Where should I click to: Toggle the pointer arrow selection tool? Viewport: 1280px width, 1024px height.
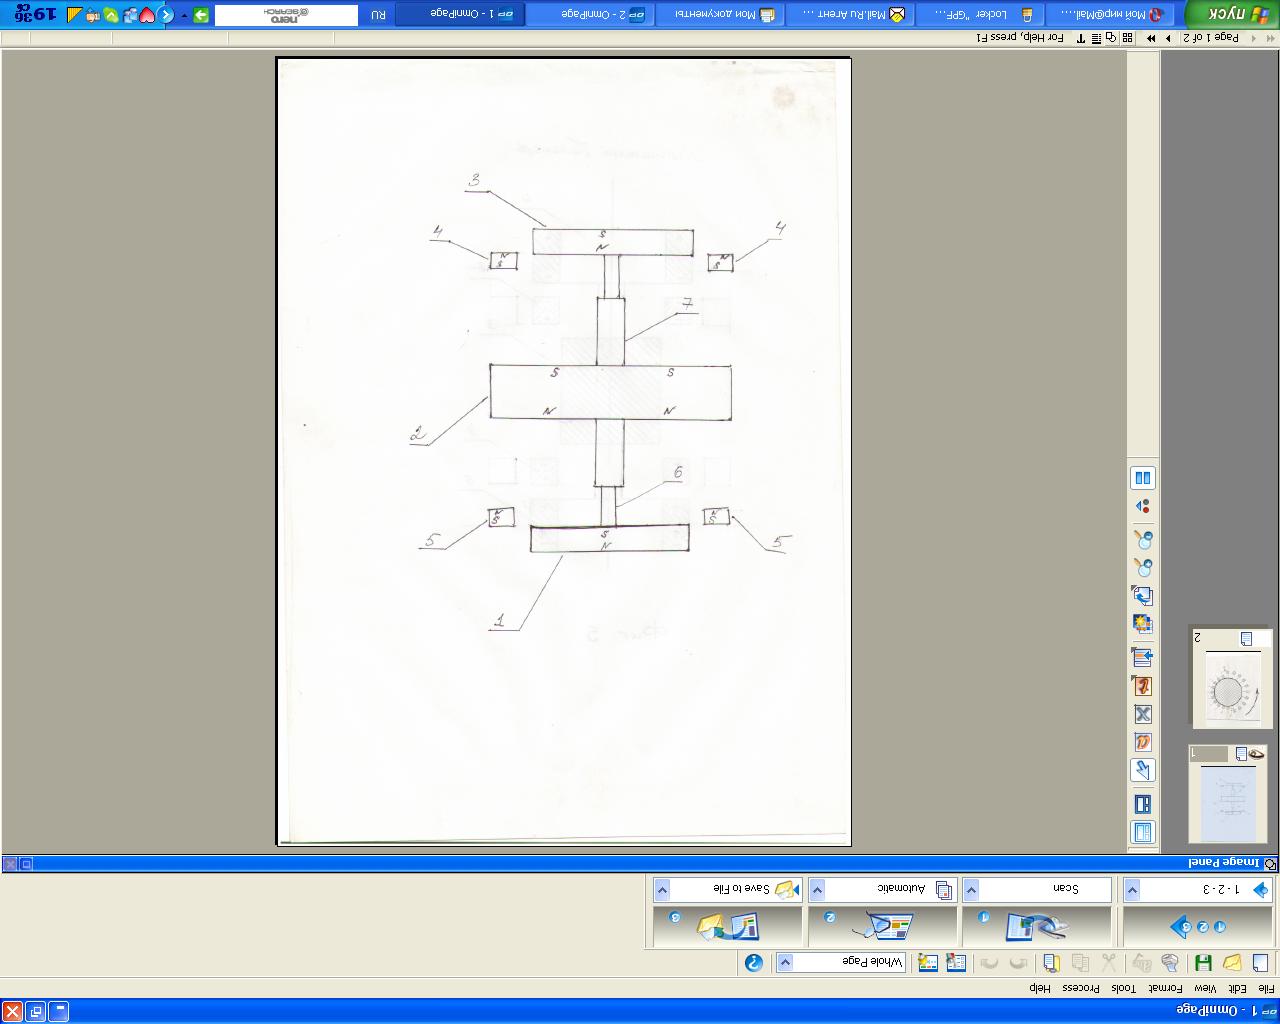1142,770
